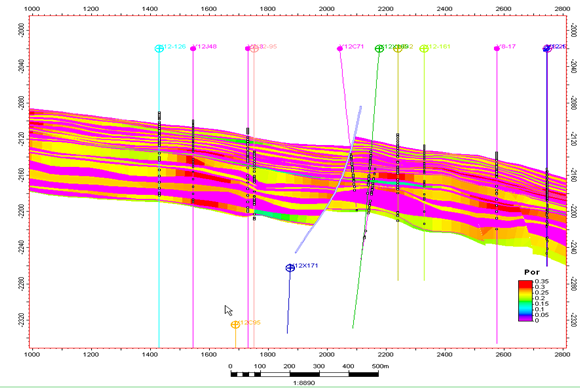Image resolution: width=580 pixels, height=388 pixels.
Task: Click the orange V12C95 well symbol
Action: tap(235, 325)
